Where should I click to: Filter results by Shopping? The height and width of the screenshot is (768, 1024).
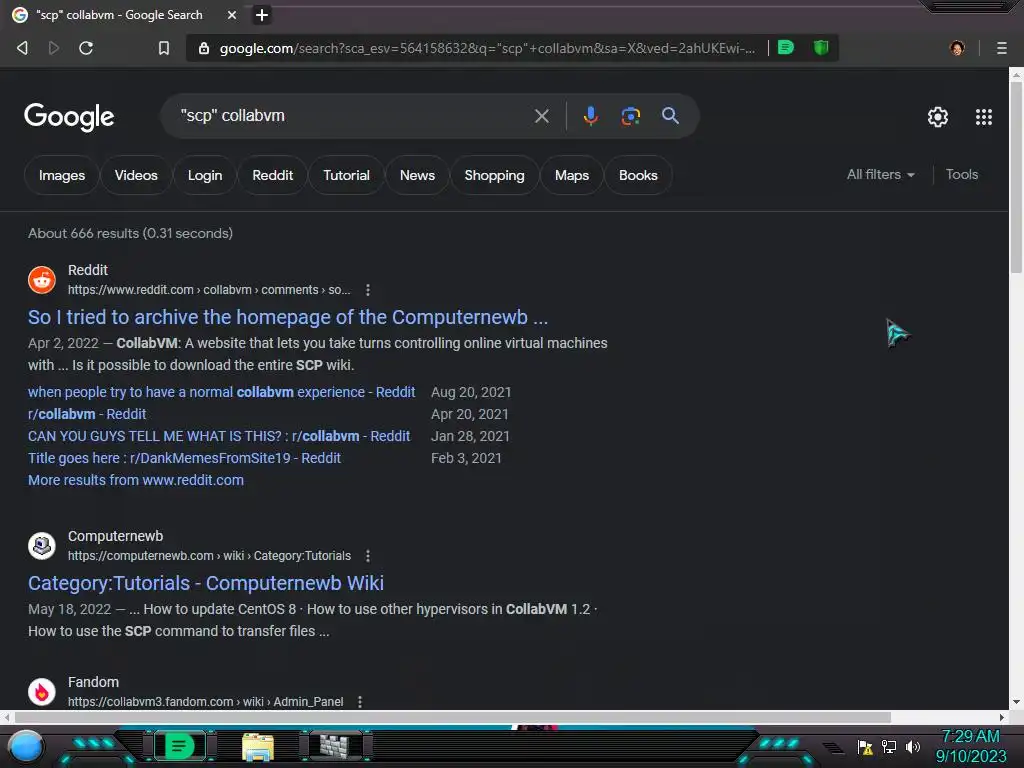(x=494, y=175)
